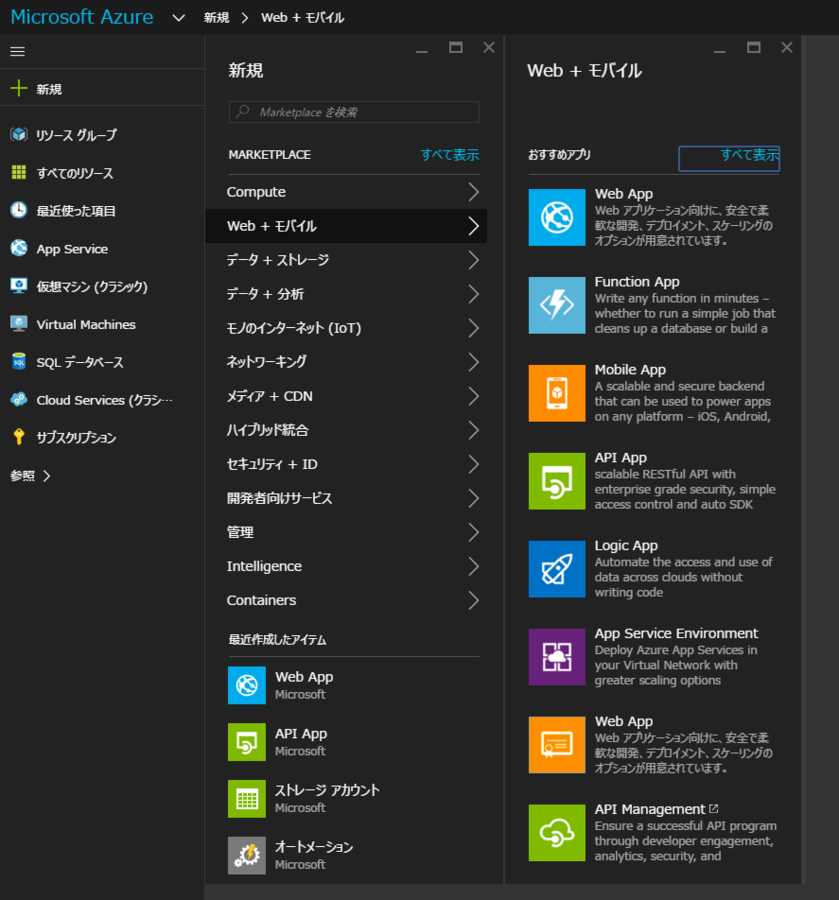Click the Cloud Services cloud icon
The width and height of the screenshot is (839, 900).
coord(19,399)
